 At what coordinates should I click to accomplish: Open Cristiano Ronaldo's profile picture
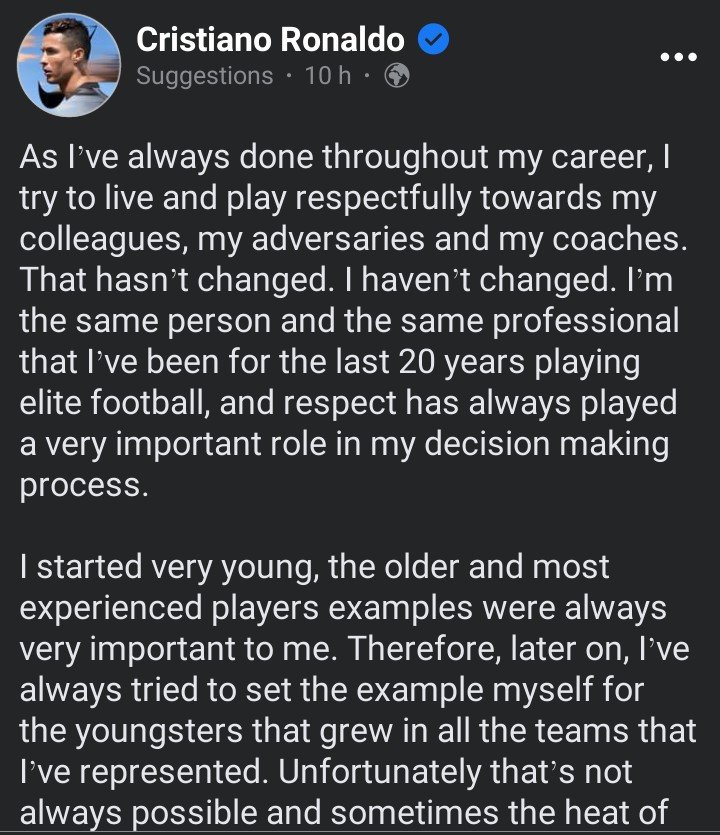tap(69, 66)
